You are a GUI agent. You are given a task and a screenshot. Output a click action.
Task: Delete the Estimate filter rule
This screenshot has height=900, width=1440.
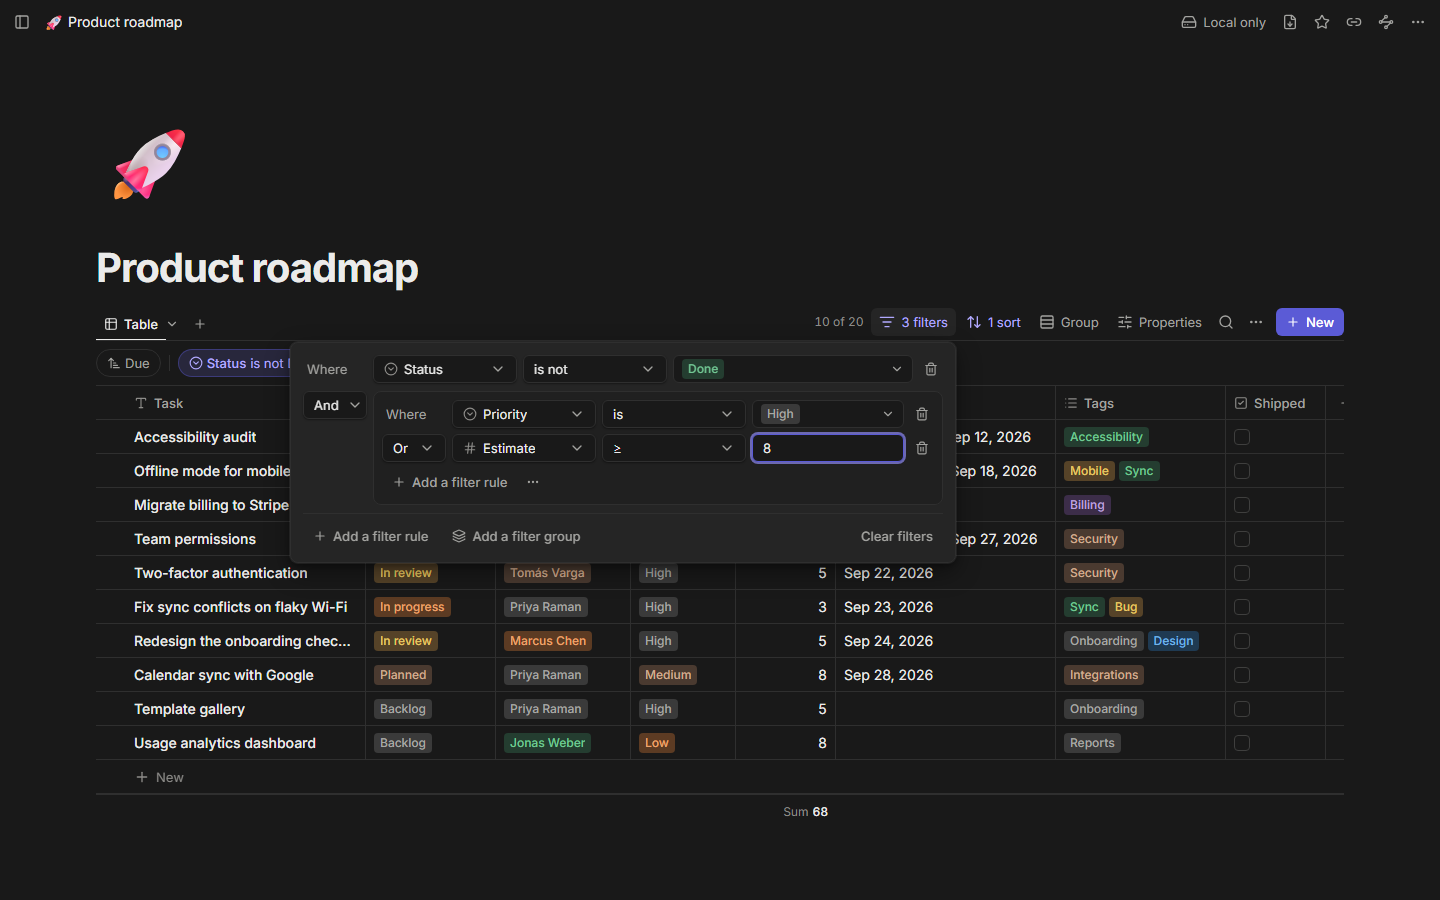[922, 448]
